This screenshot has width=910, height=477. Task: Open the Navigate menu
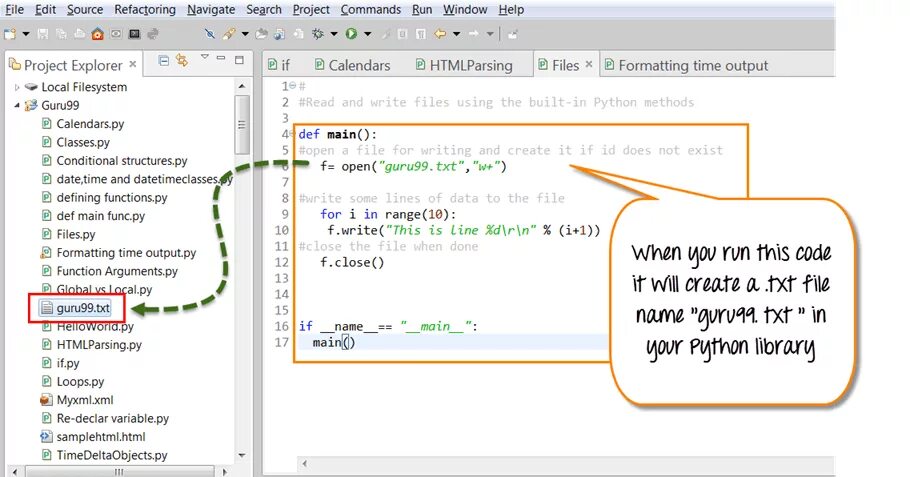(x=211, y=10)
